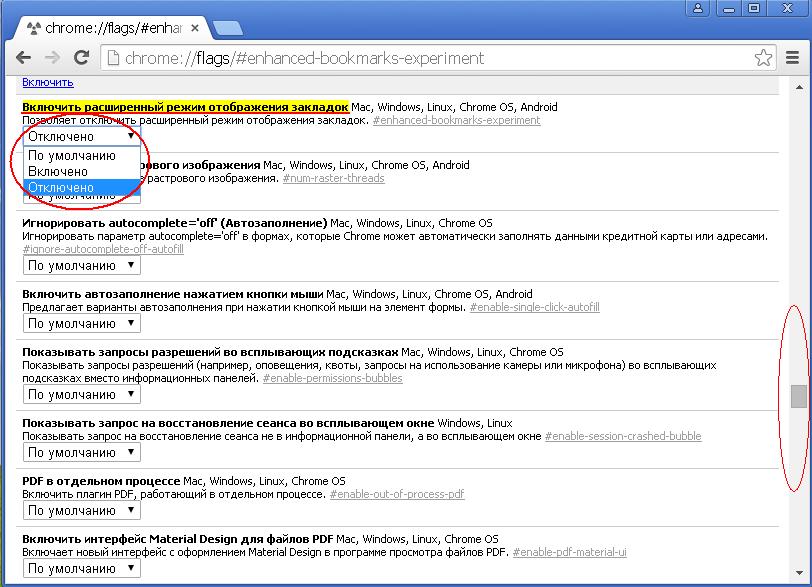Choose По умолчанию in the open dropdown list
Image resolution: width=812 pixels, height=587 pixels.
[x=82, y=155]
